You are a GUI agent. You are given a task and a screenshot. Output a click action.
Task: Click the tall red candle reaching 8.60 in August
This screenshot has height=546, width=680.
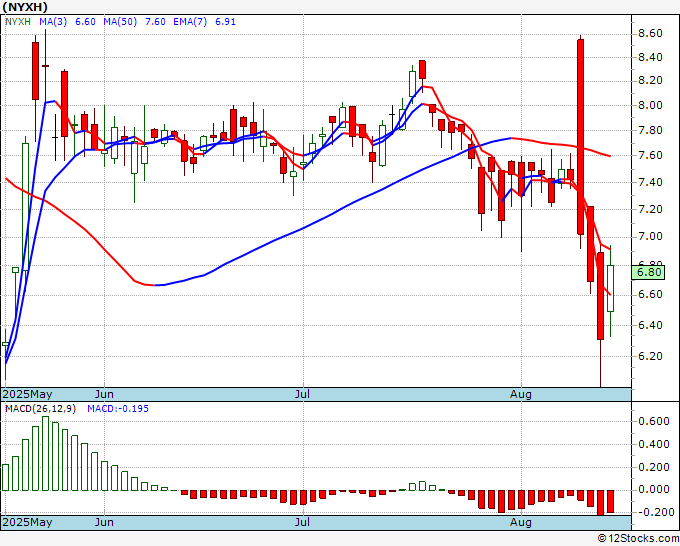coord(580,137)
